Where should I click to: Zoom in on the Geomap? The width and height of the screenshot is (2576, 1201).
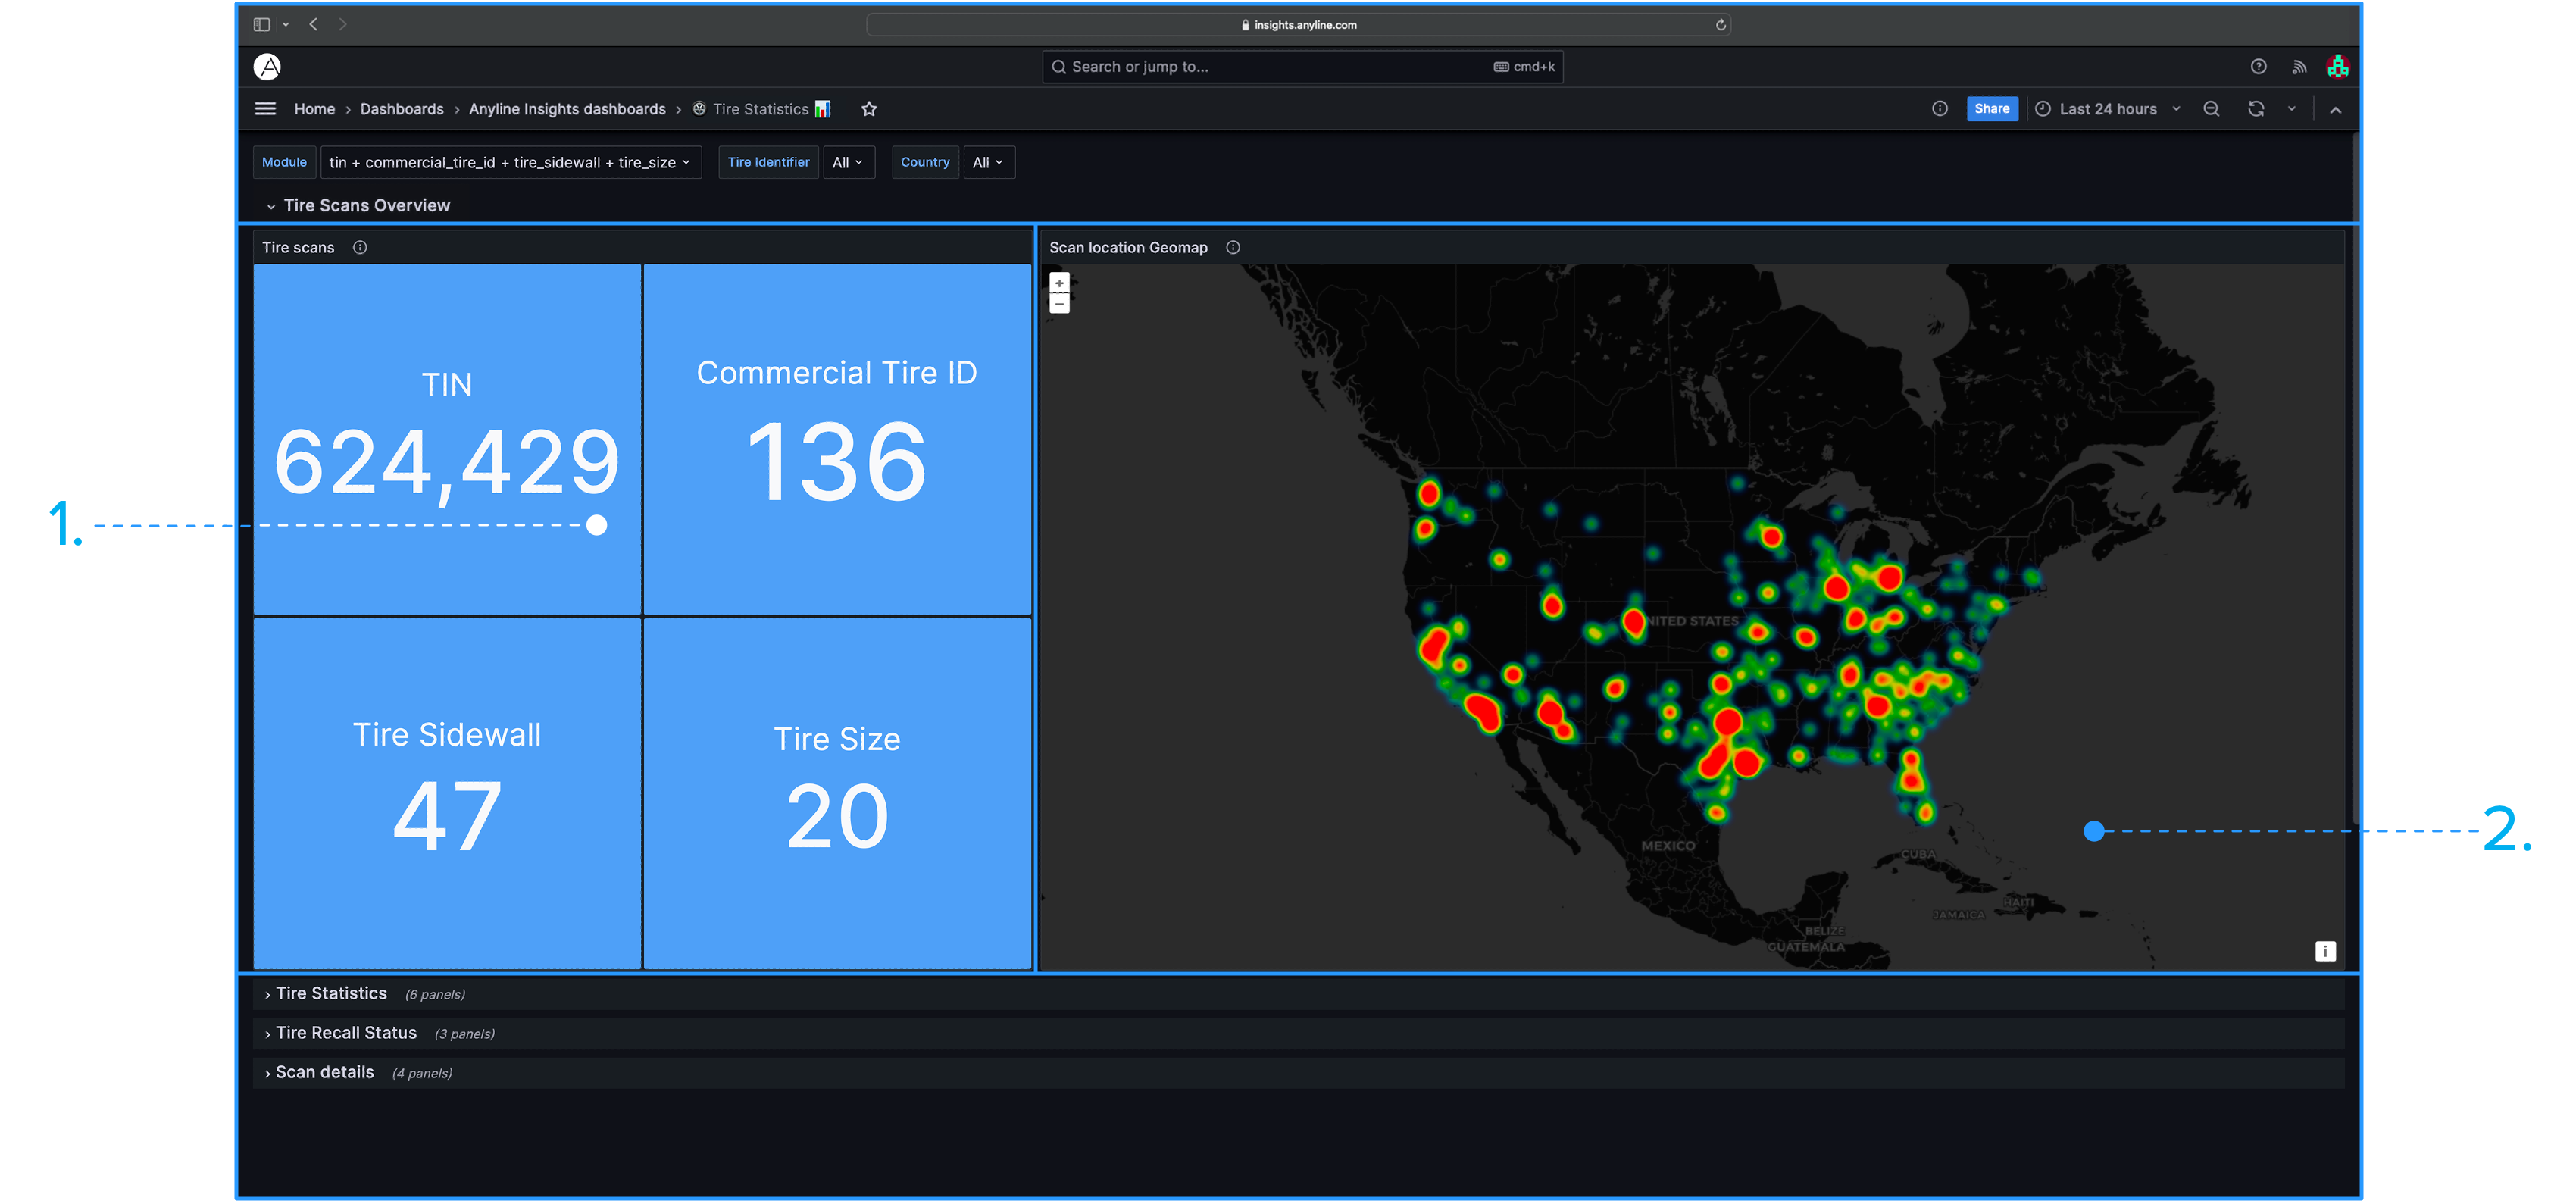tap(1059, 283)
